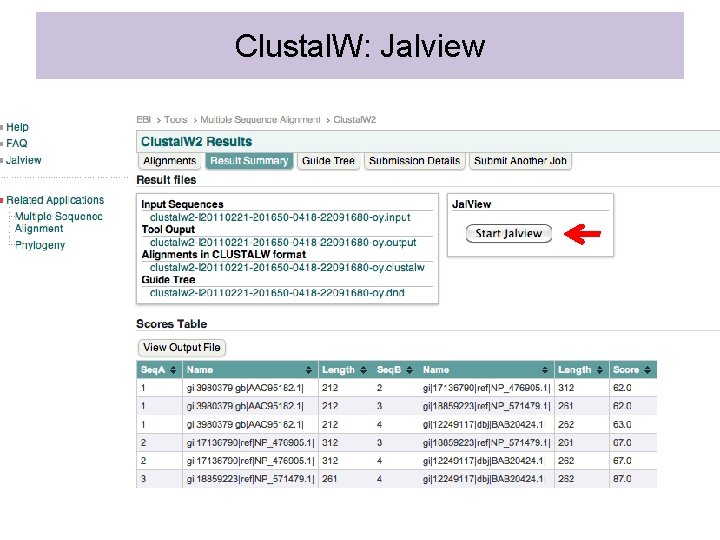Click the View Output File button
The image size is (720, 540).
pyautogui.click(x=182, y=347)
